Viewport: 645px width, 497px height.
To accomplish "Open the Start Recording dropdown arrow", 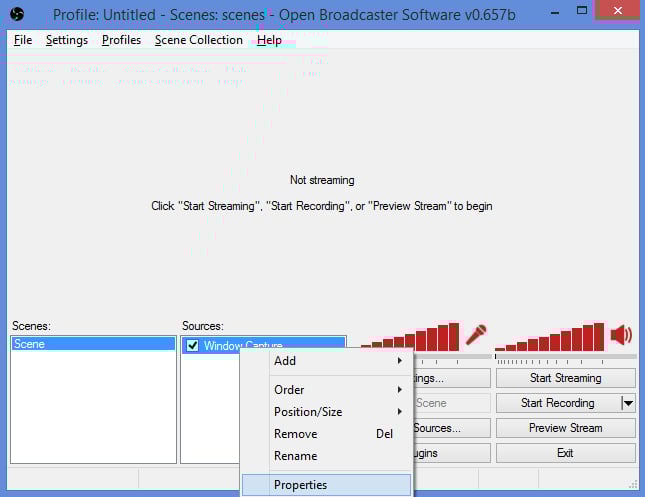I will tap(628, 403).
